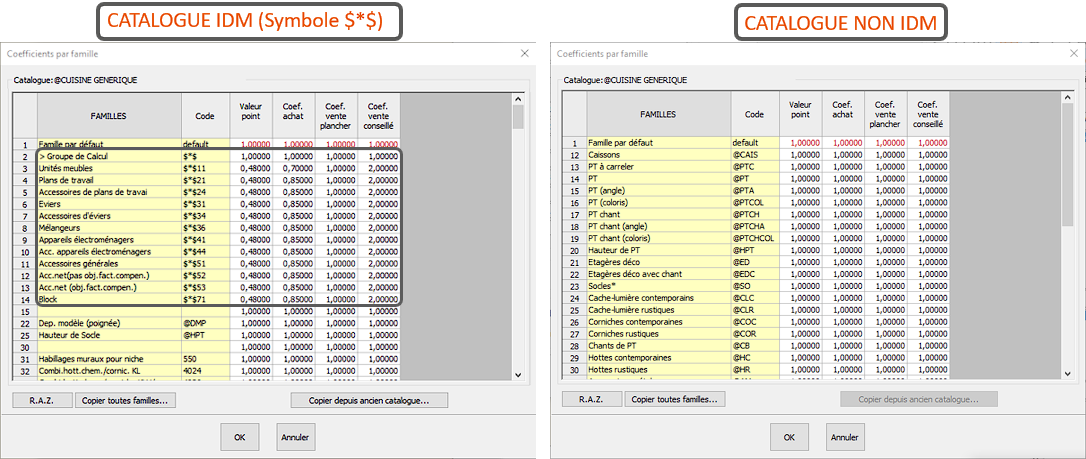Click code cell '$*$34' for Accessoires d'éviers
The height and width of the screenshot is (459, 1086).
click(206, 216)
